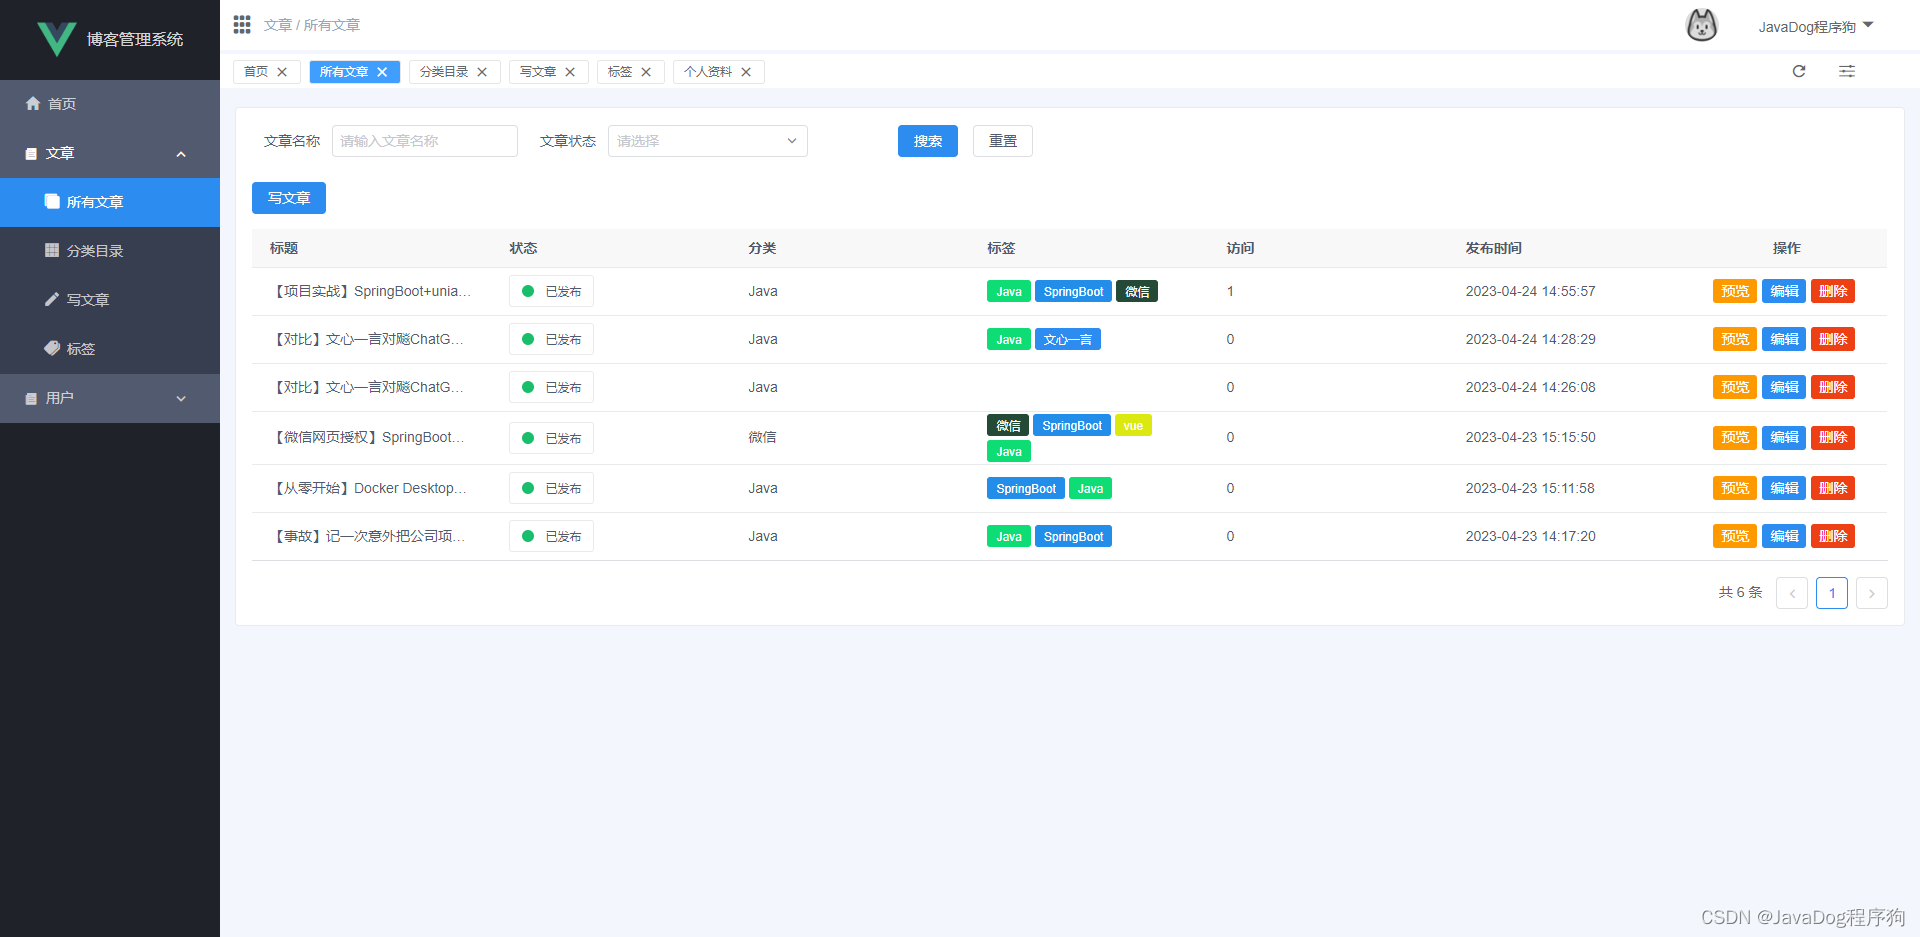Screen dimensions: 1920x937
Task: Open the layout settings sliders icon
Action: coord(1847,71)
